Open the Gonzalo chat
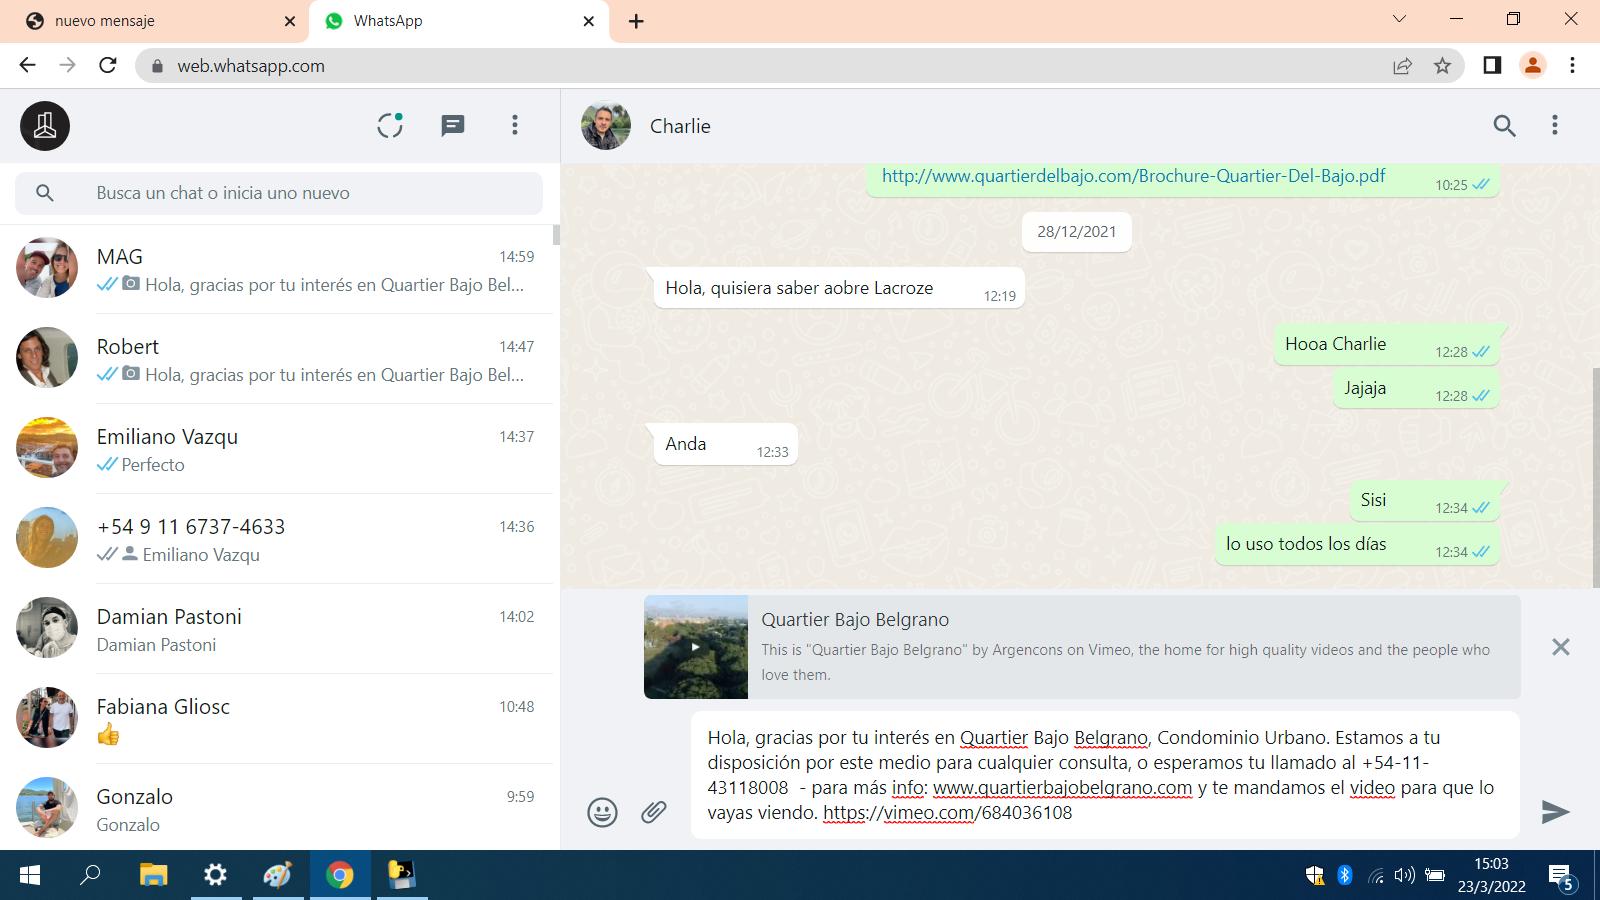 (x=276, y=808)
